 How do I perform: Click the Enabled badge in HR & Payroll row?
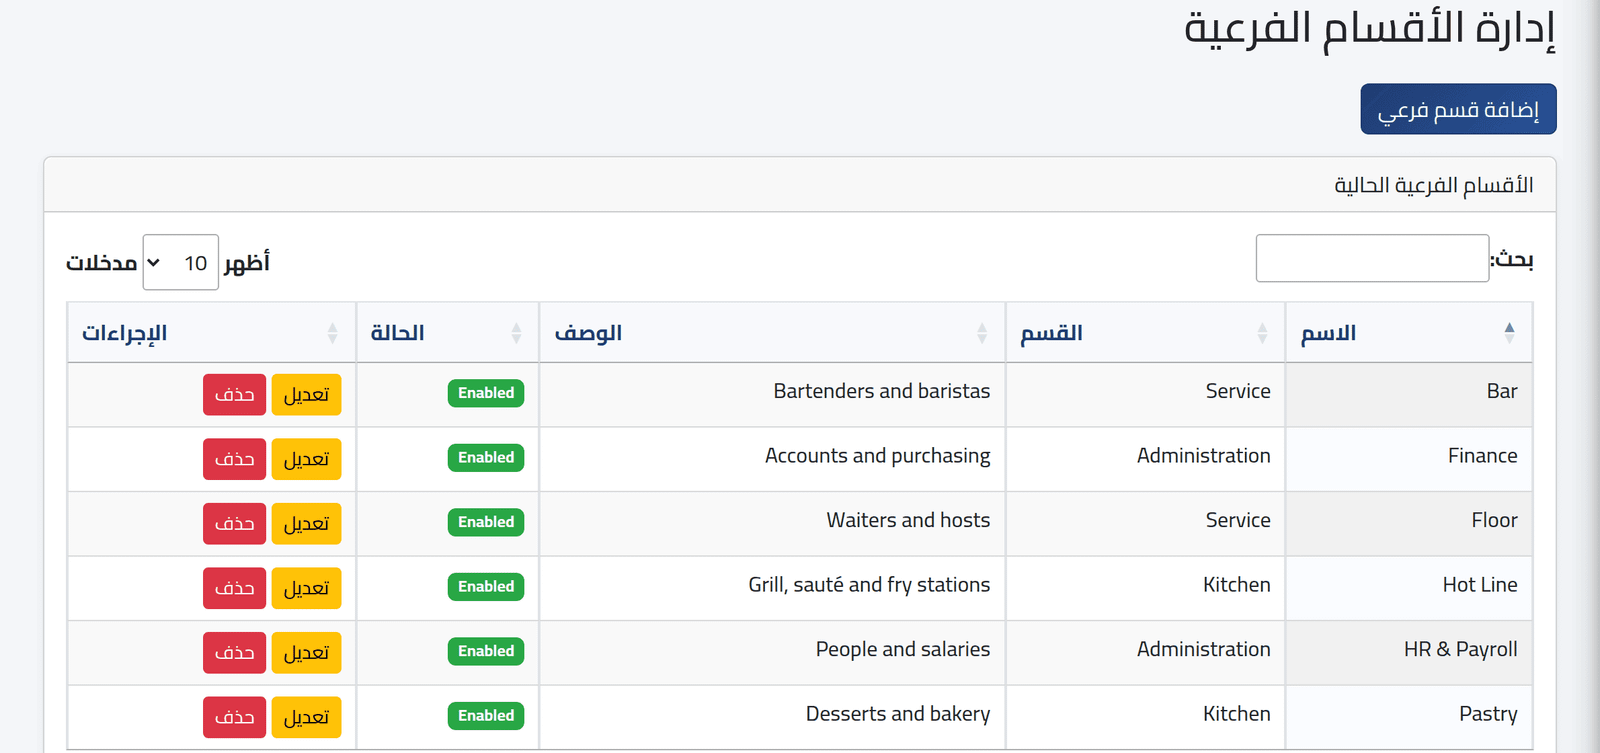(486, 651)
